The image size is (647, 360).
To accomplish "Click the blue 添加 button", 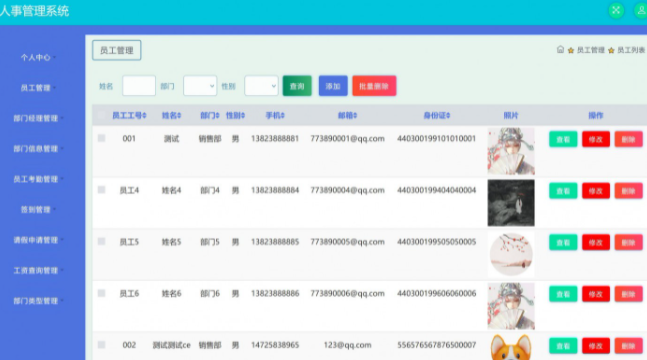I will [333, 86].
